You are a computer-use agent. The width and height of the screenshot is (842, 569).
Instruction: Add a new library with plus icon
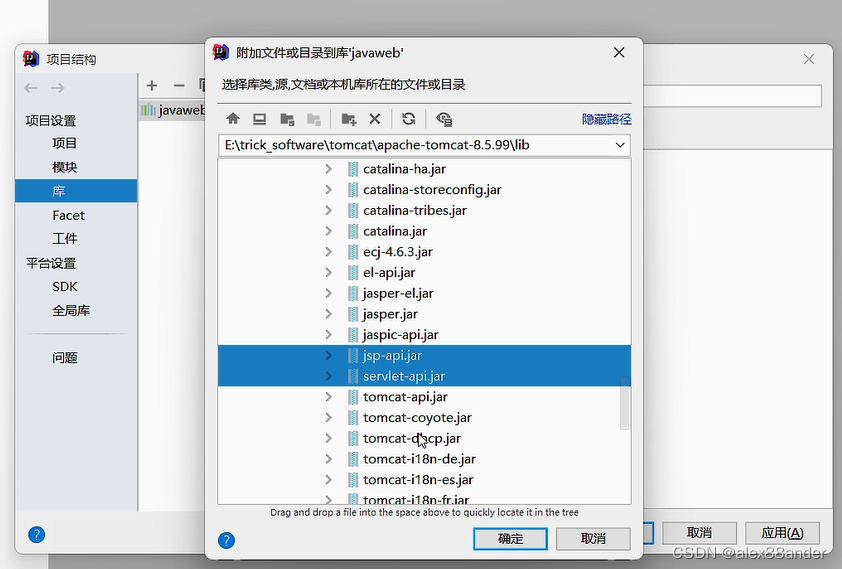152,85
